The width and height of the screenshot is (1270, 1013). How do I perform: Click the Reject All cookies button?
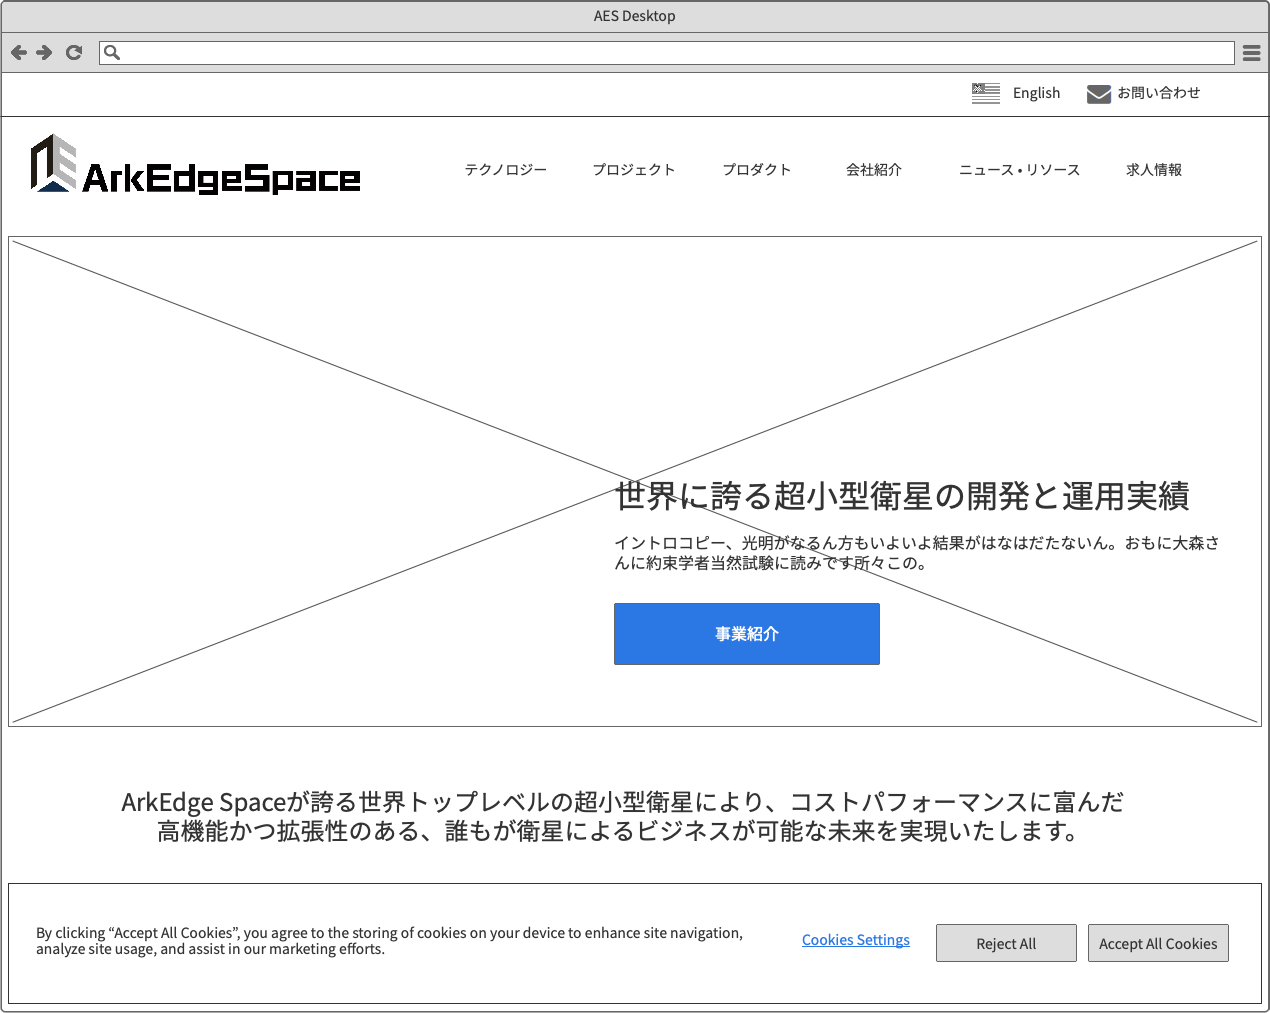tap(1005, 943)
